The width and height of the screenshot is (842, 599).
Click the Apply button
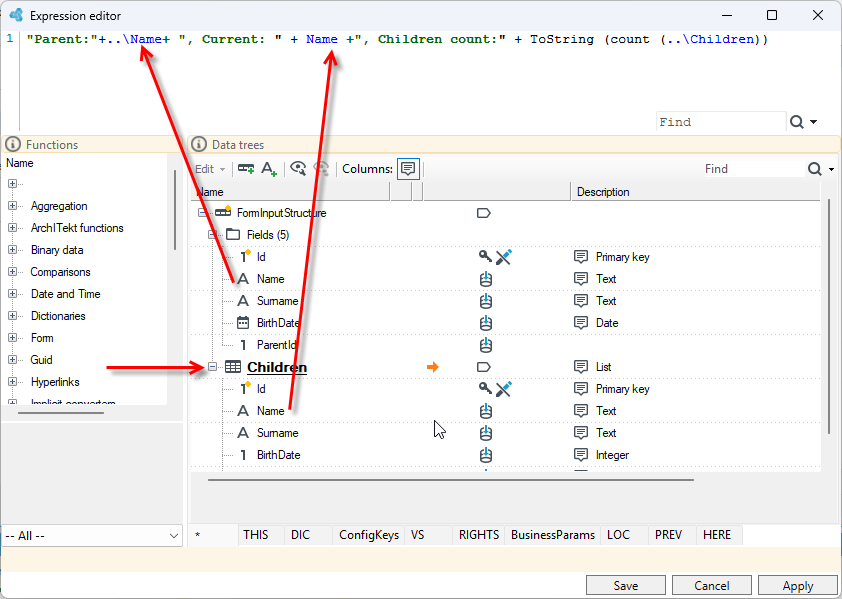point(797,586)
